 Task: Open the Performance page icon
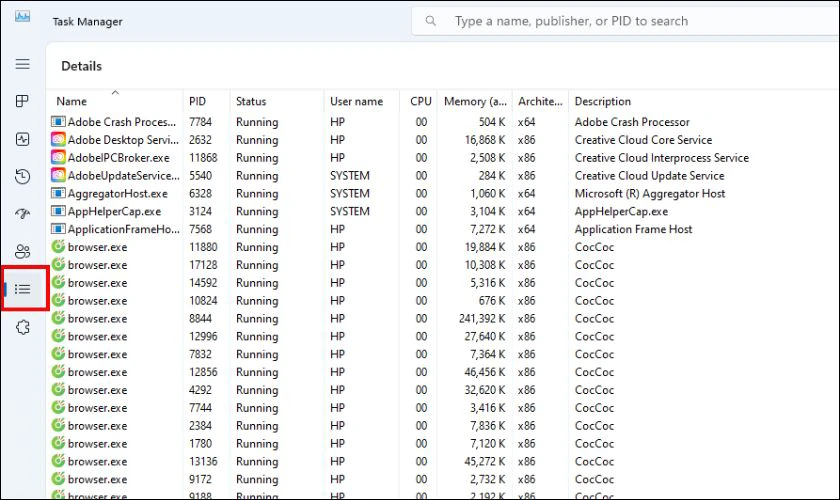(22, 139)
